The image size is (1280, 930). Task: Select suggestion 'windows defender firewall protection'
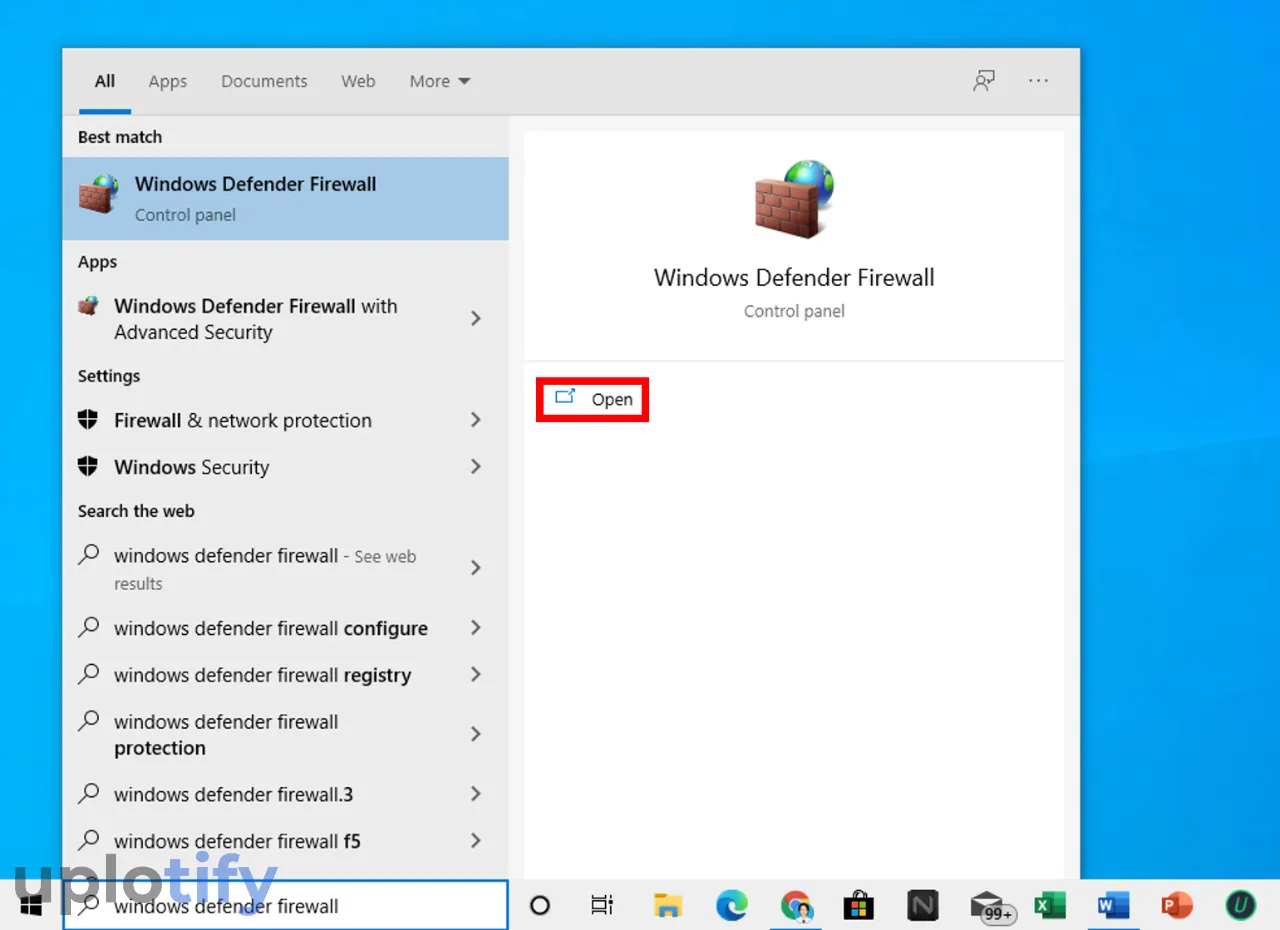(226, 735)
